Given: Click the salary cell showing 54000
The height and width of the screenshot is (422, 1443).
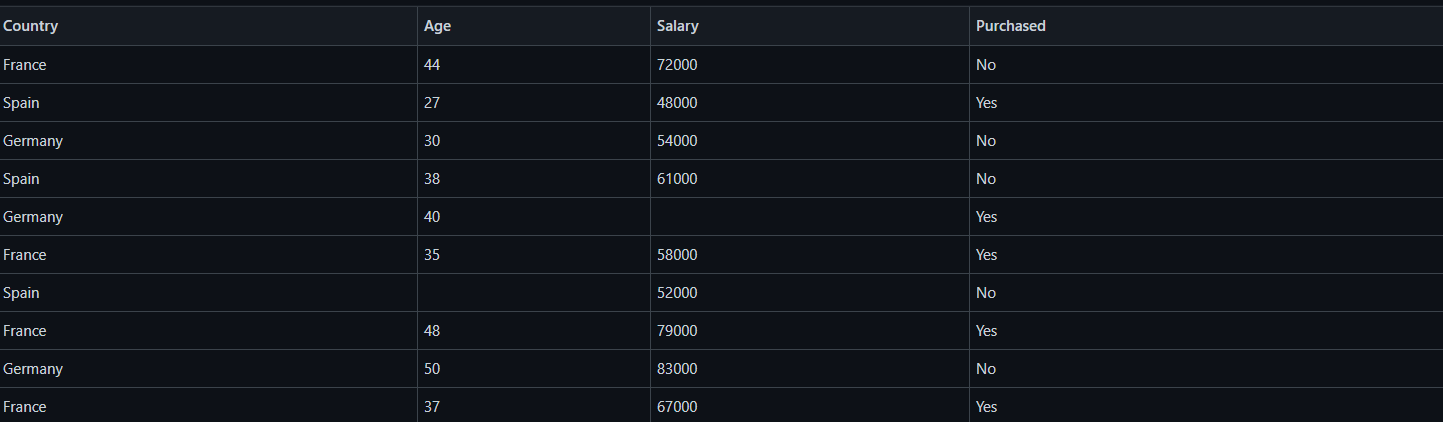Looking at the screenshot, I should (x=810, y=141).
